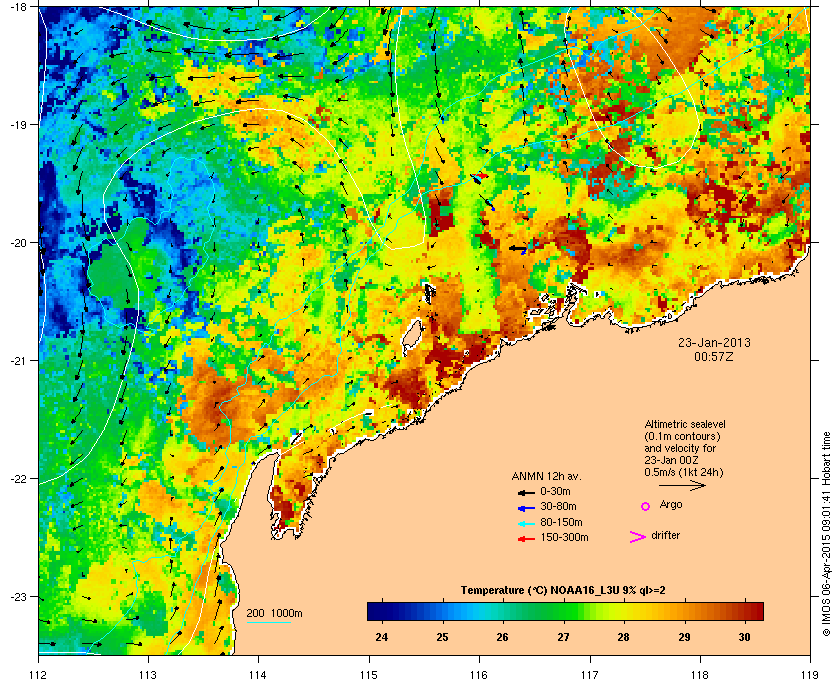Viewport: 840px width, 680px height.
Task: Select the 0-30m depth label
Action: point(556,491)
